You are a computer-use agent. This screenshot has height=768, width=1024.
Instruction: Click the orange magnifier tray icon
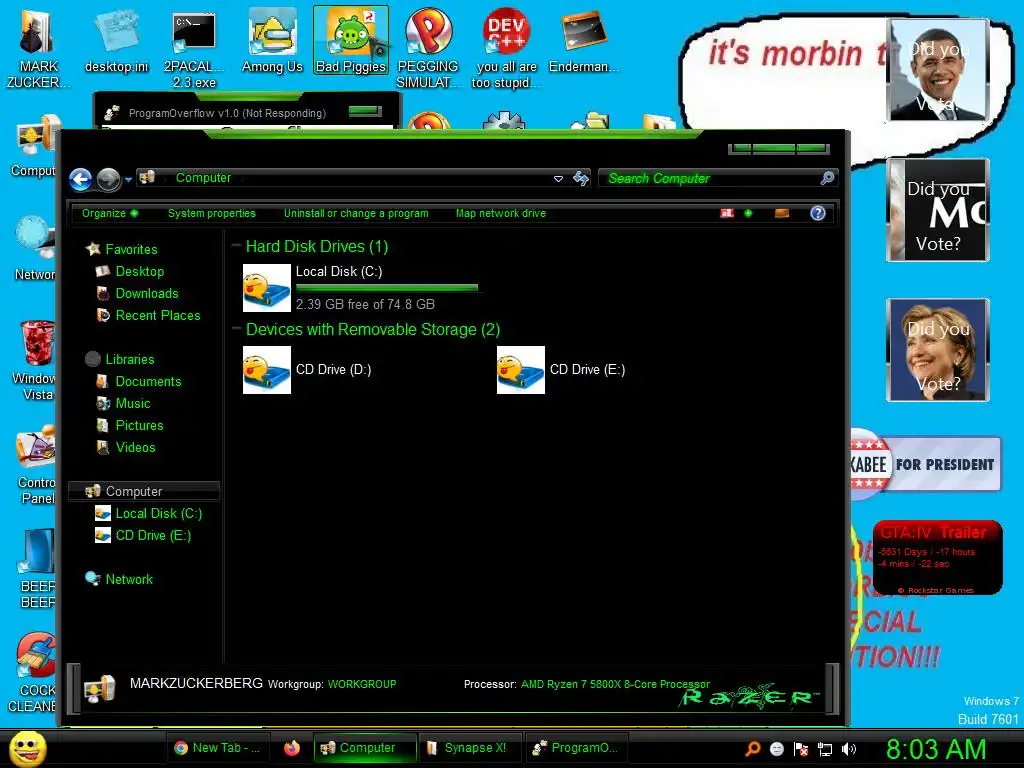pyautogui.click(x=752, y=748)
